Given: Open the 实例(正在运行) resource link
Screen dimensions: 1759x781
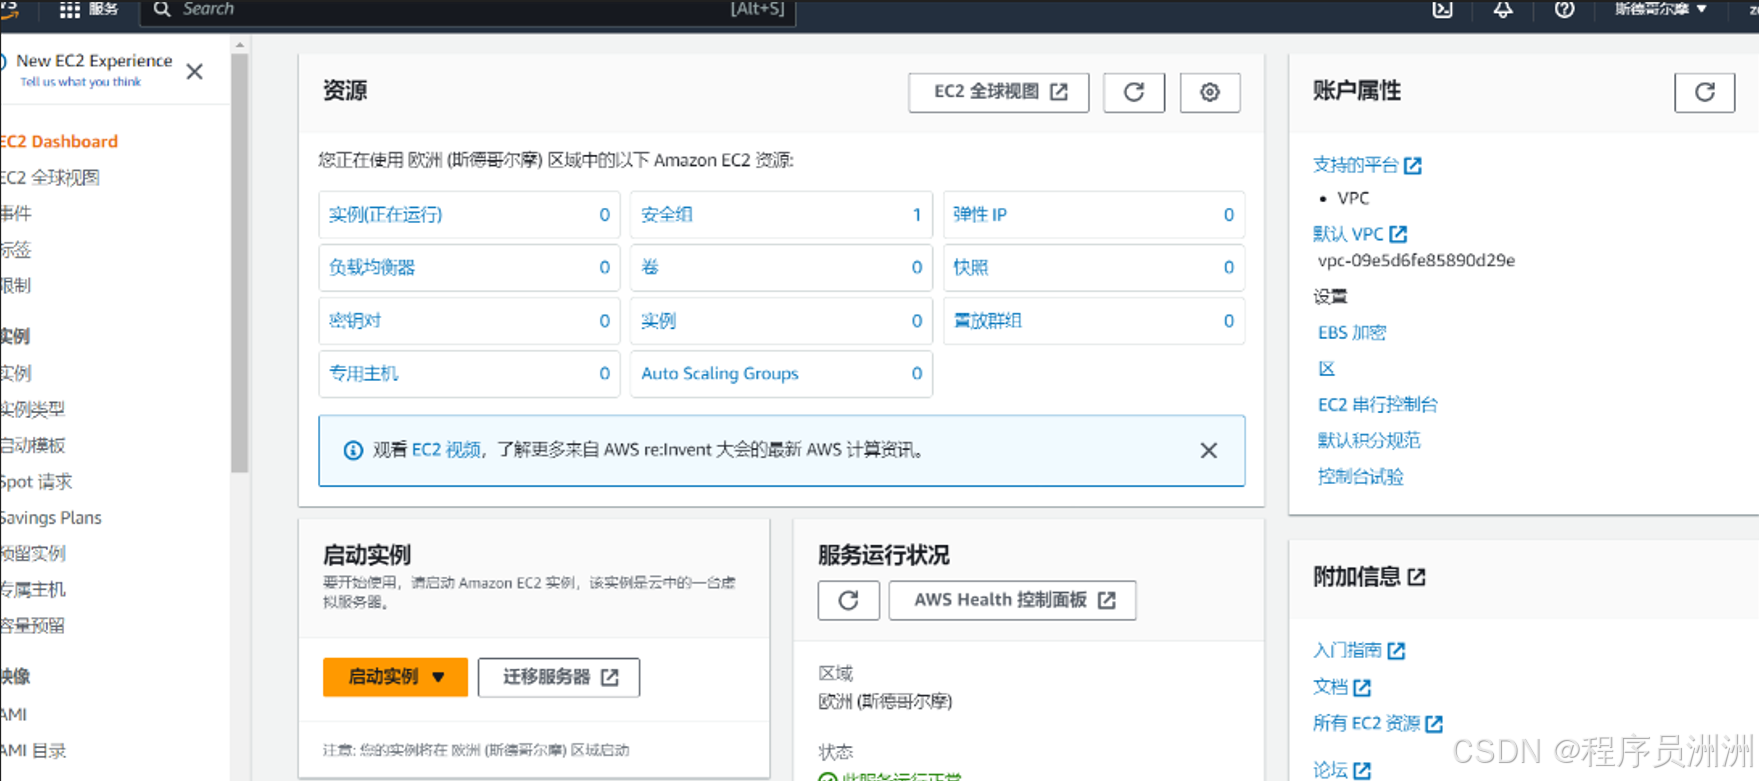Looking at the screenshot, I should coord(386,214).
